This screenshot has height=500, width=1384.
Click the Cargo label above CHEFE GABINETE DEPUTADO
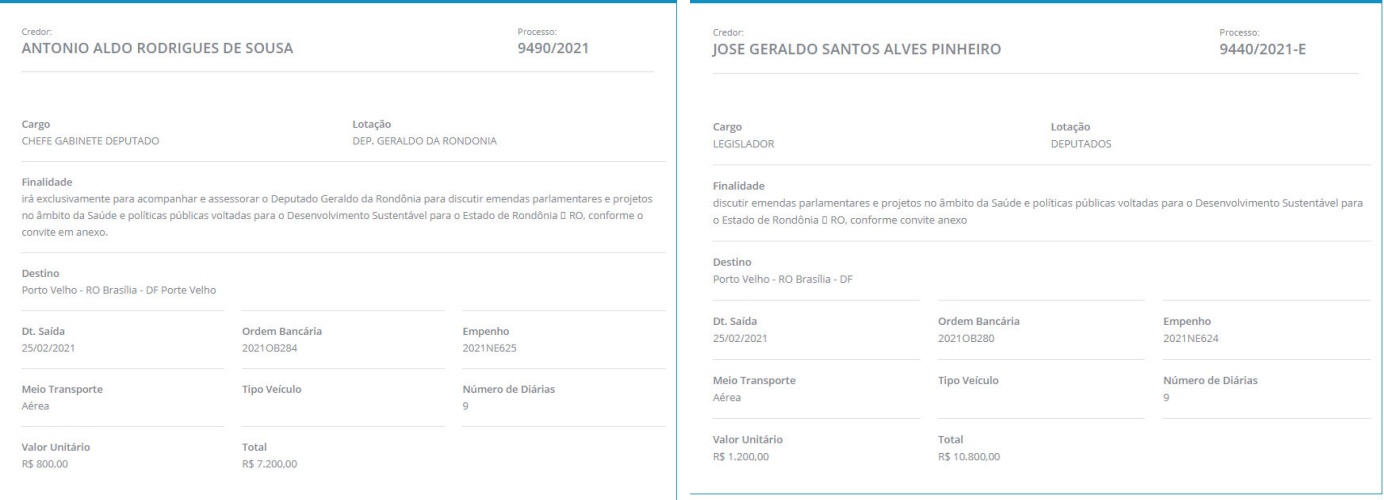pos(36,124)
